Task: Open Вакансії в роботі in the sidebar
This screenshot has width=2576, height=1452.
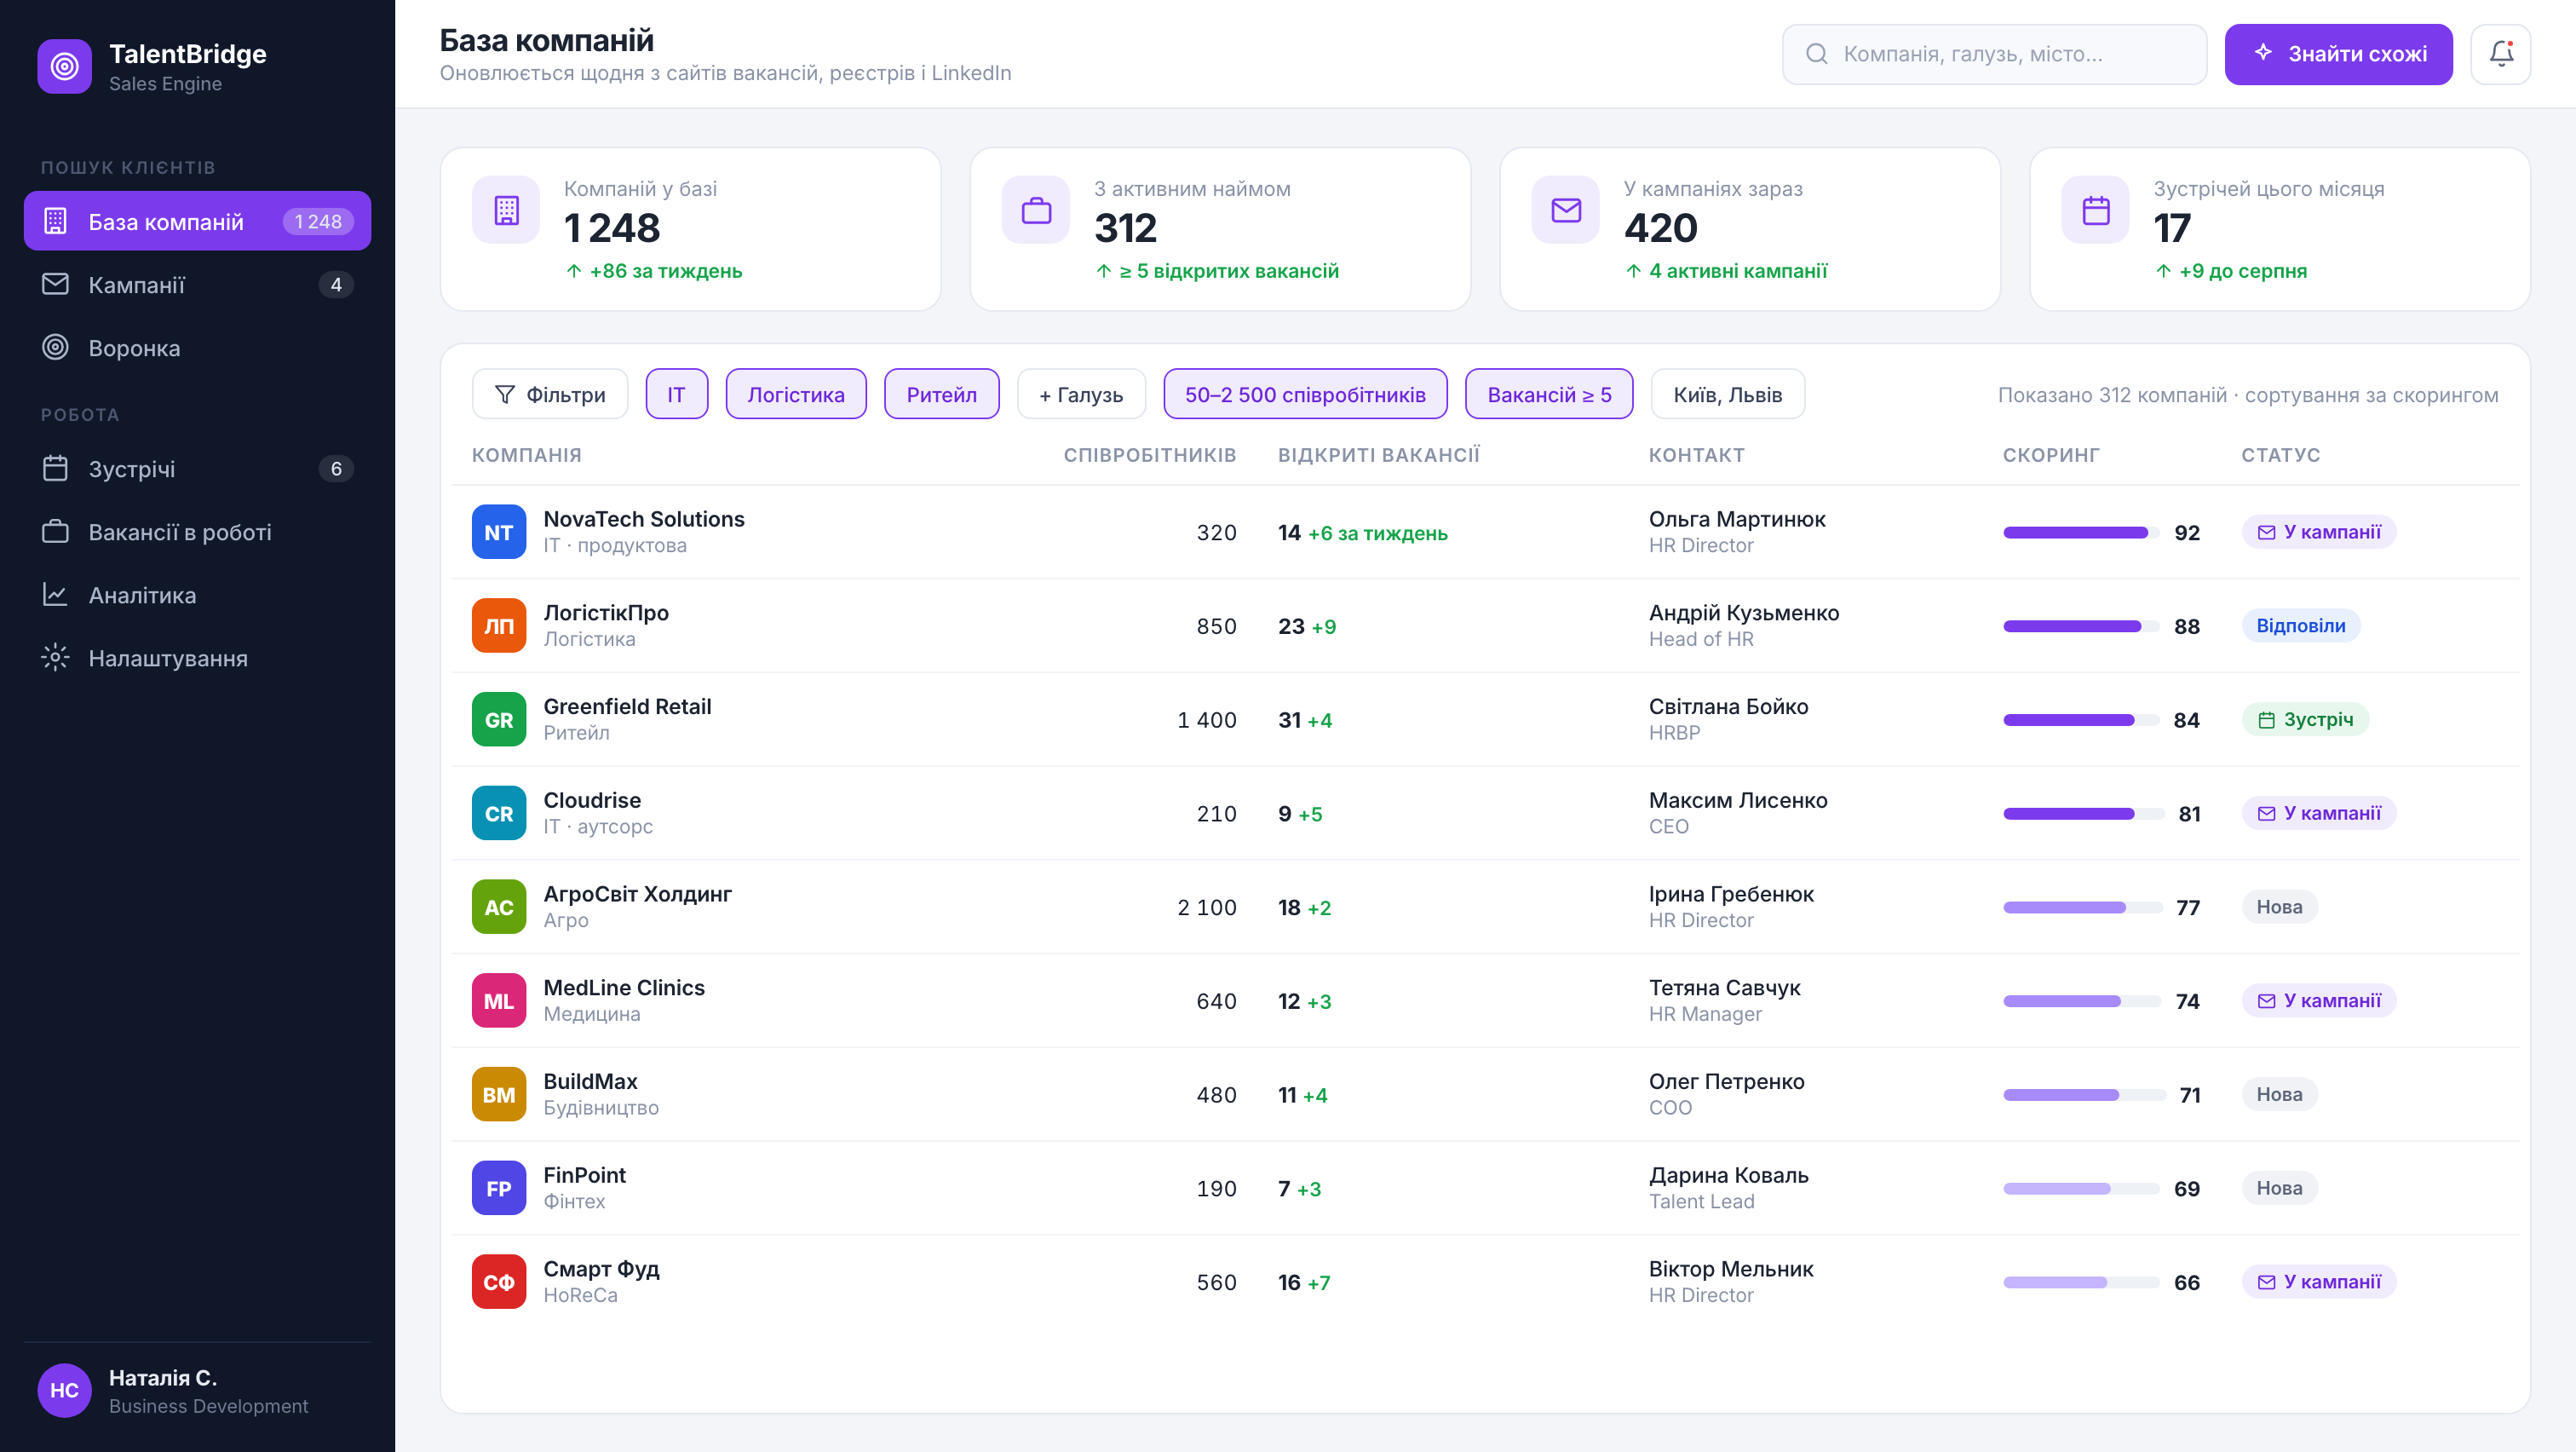Action: (x=197, y=532)
